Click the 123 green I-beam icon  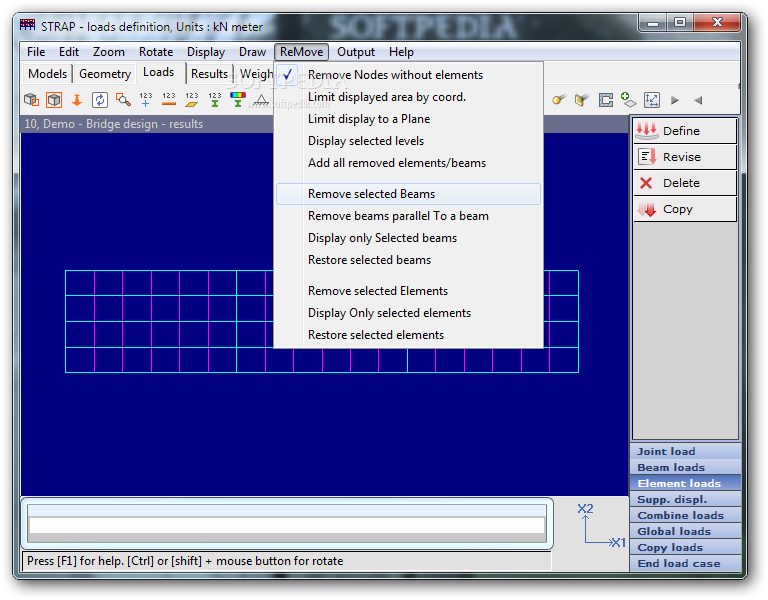coord(215,100)
